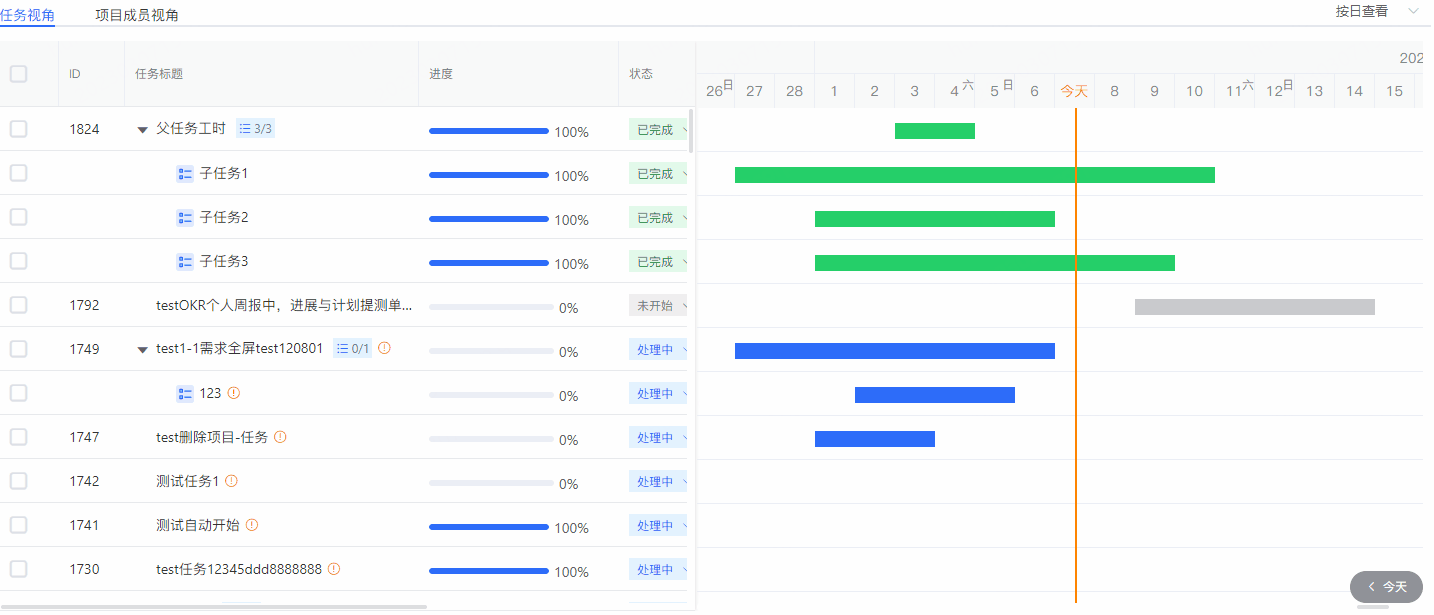Click the 状态 column header
1434x615 pixels.
coord(641,74)
